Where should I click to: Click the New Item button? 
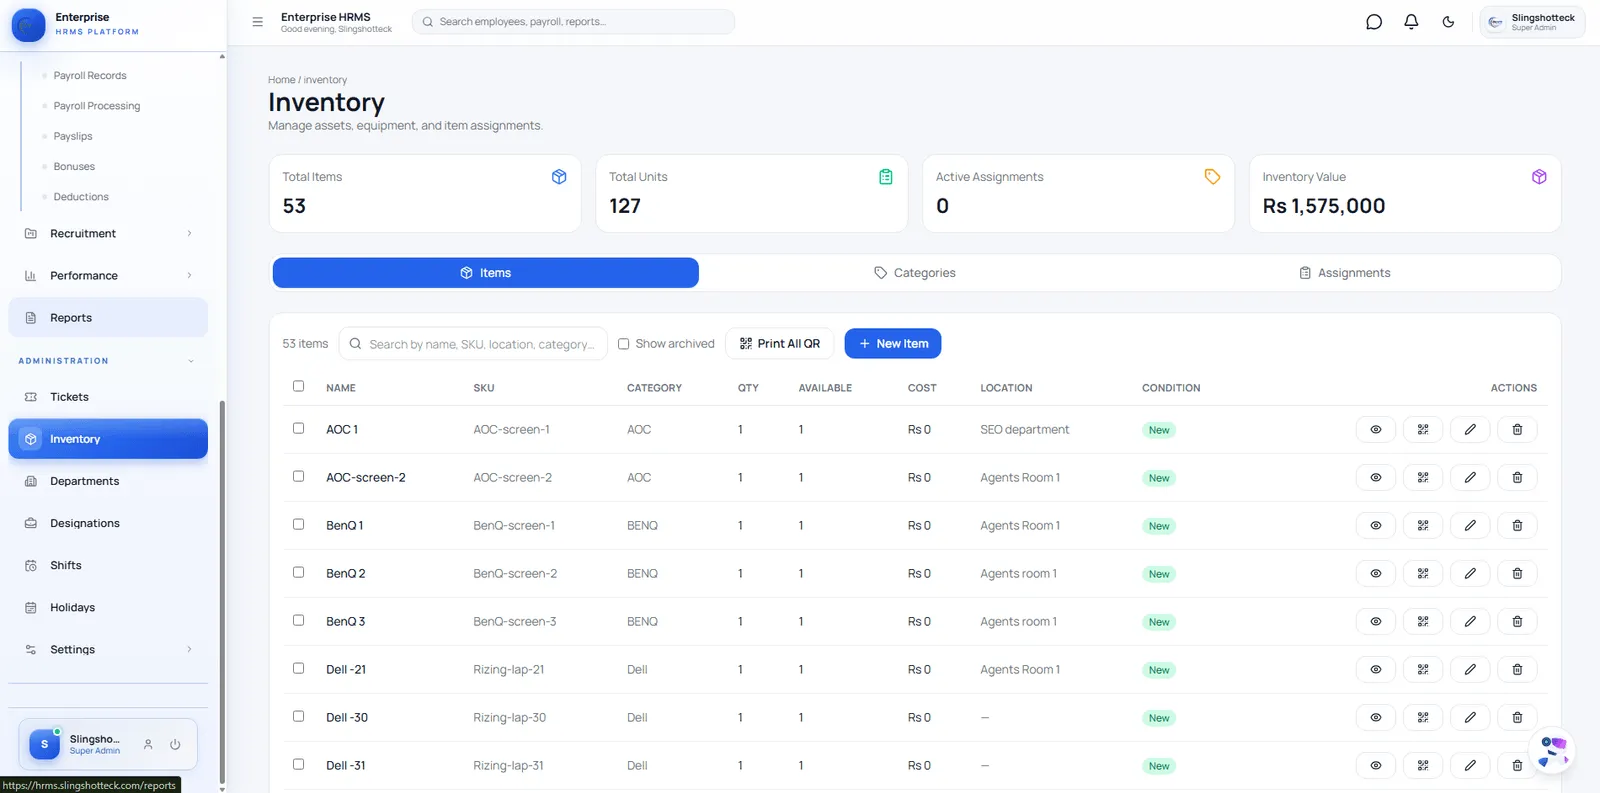tap(893, 344)
